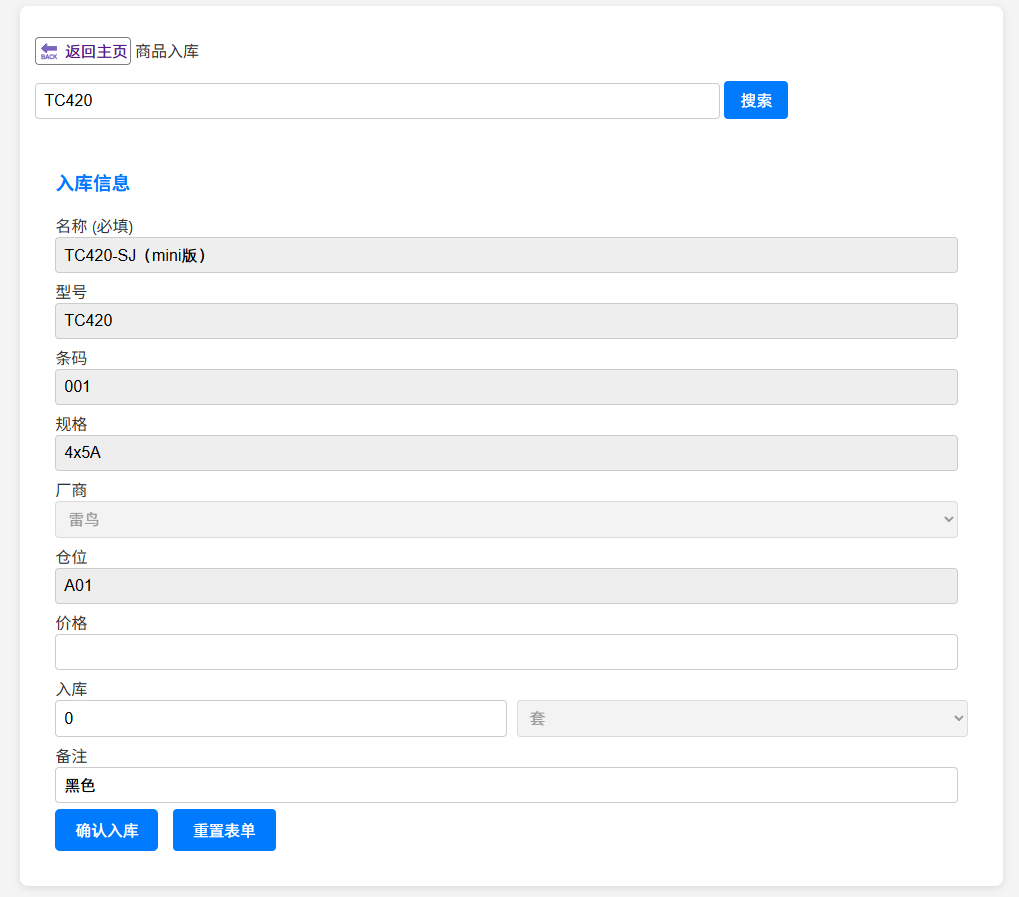Click the 确认入库 button
The height and width of the screenshot is (897, 1019).
[107, 830]
